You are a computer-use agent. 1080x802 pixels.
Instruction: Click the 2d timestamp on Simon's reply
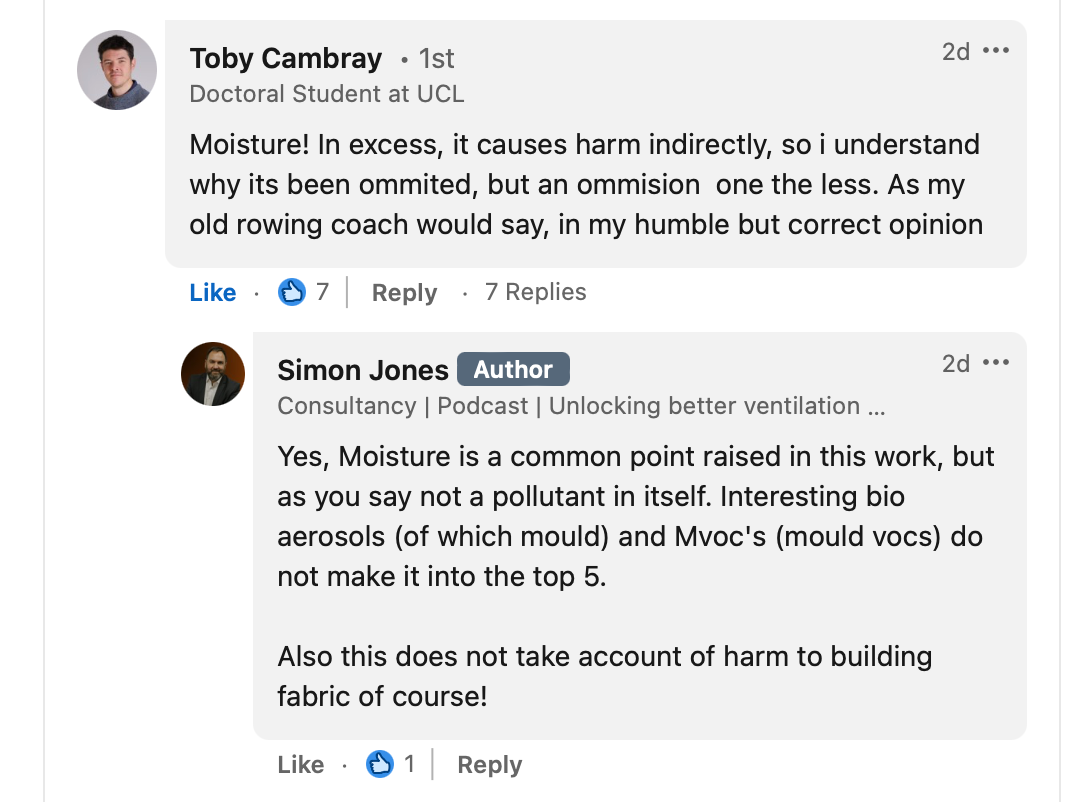pos(956,363)
